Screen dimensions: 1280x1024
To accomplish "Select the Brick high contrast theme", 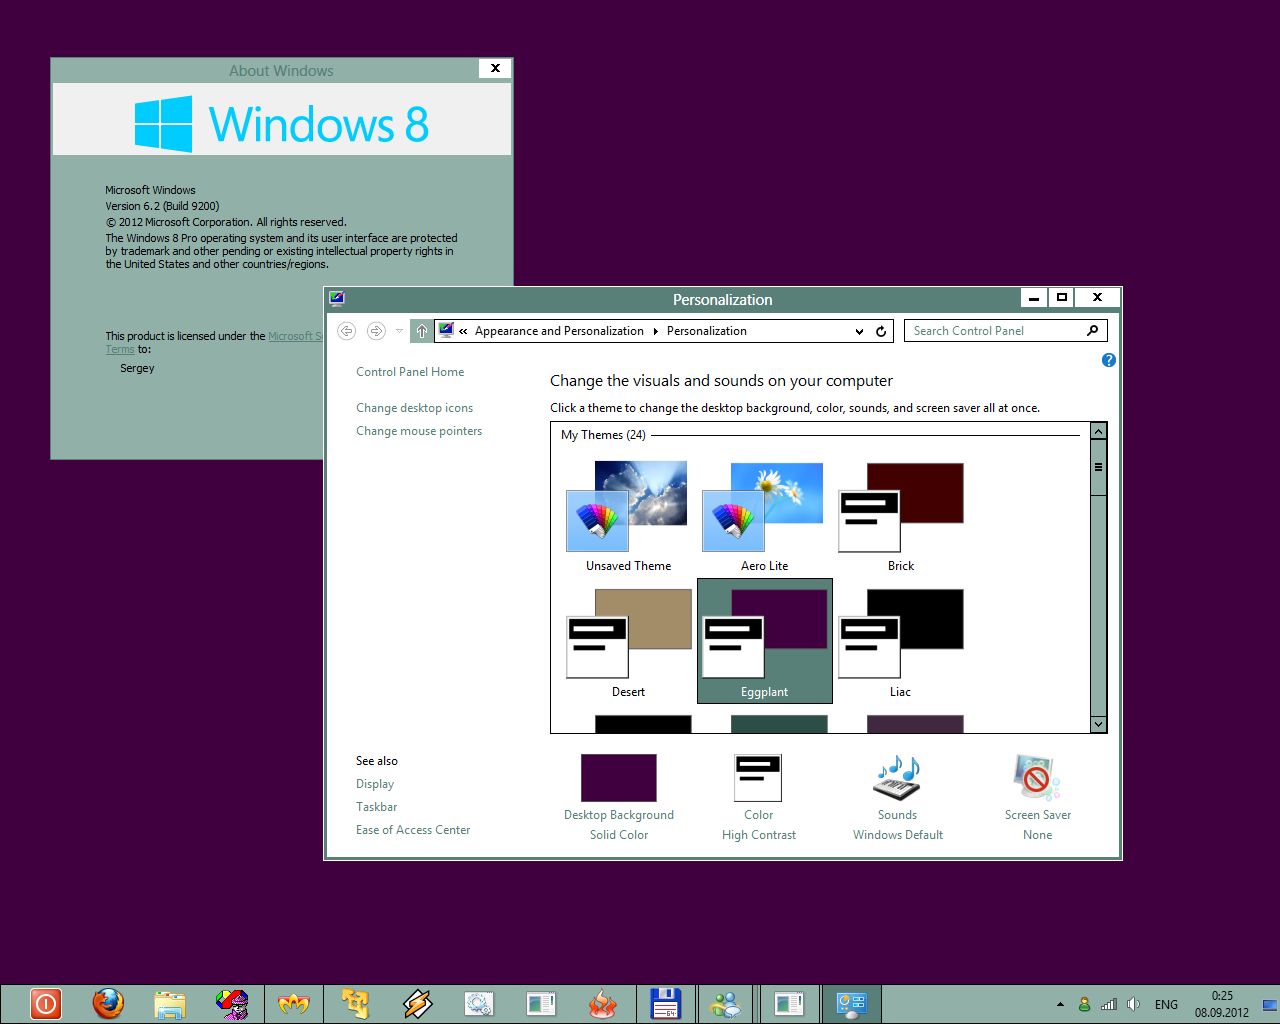I will (x=901, y=516).
